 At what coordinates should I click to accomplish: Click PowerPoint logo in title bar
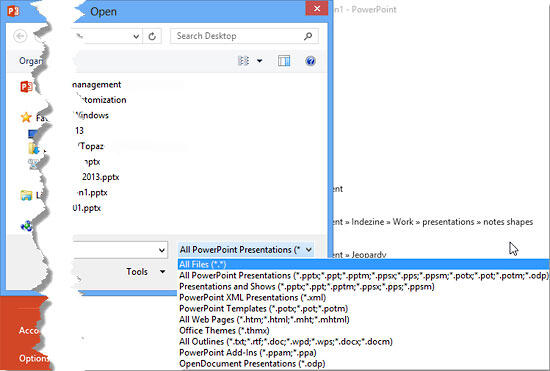pos(13,11)
